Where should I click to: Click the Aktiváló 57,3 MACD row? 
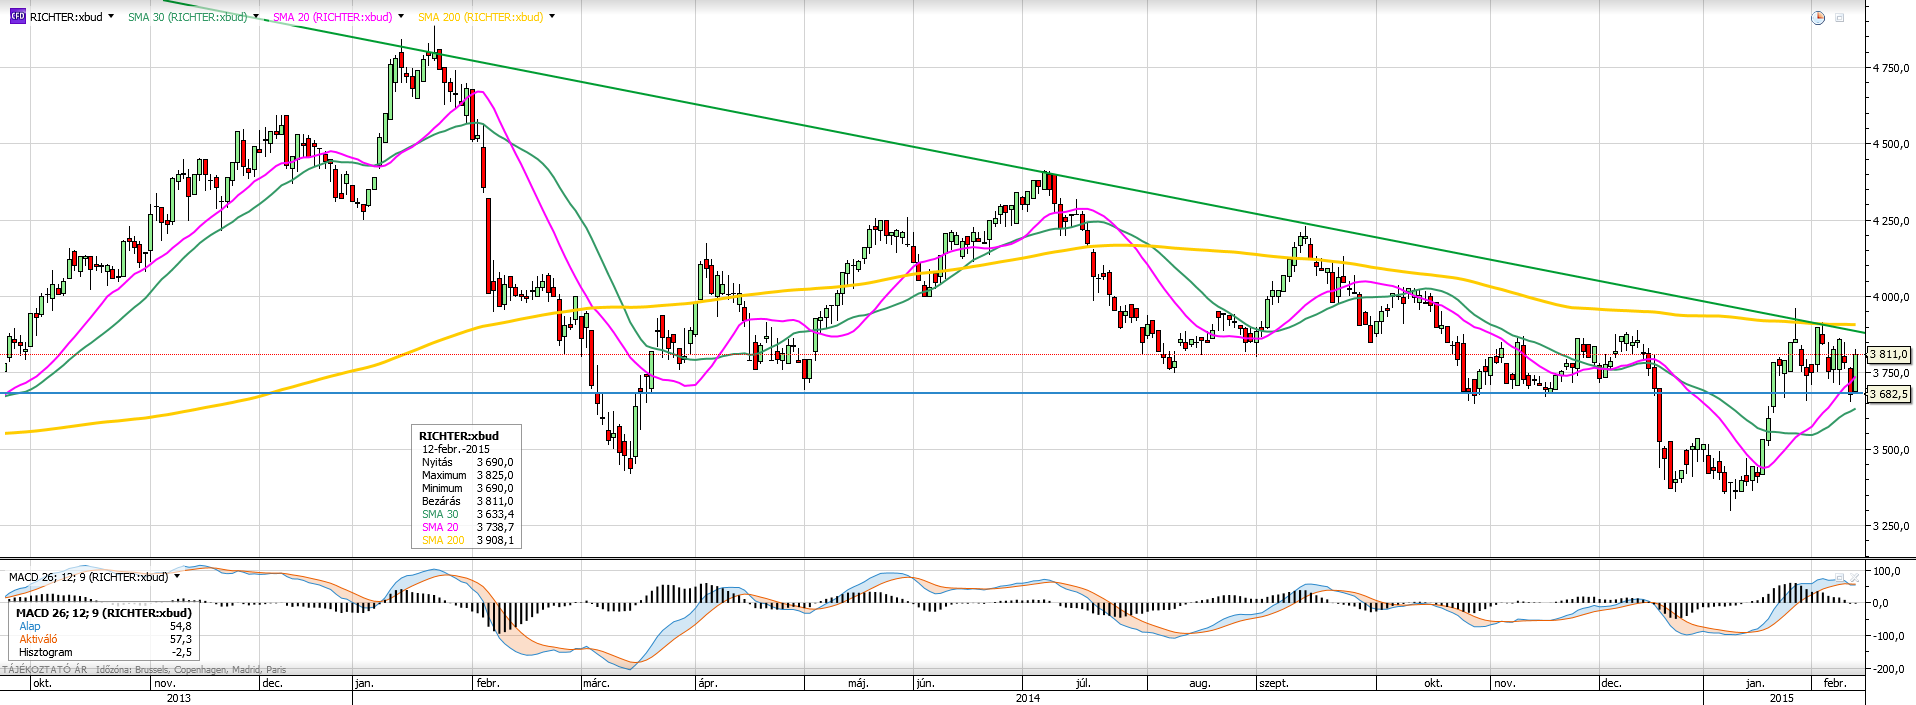105,639
